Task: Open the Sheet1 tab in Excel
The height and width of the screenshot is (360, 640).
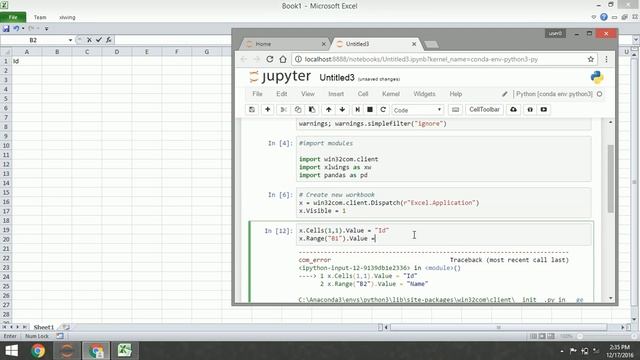Action: click(x=43, y=327)
